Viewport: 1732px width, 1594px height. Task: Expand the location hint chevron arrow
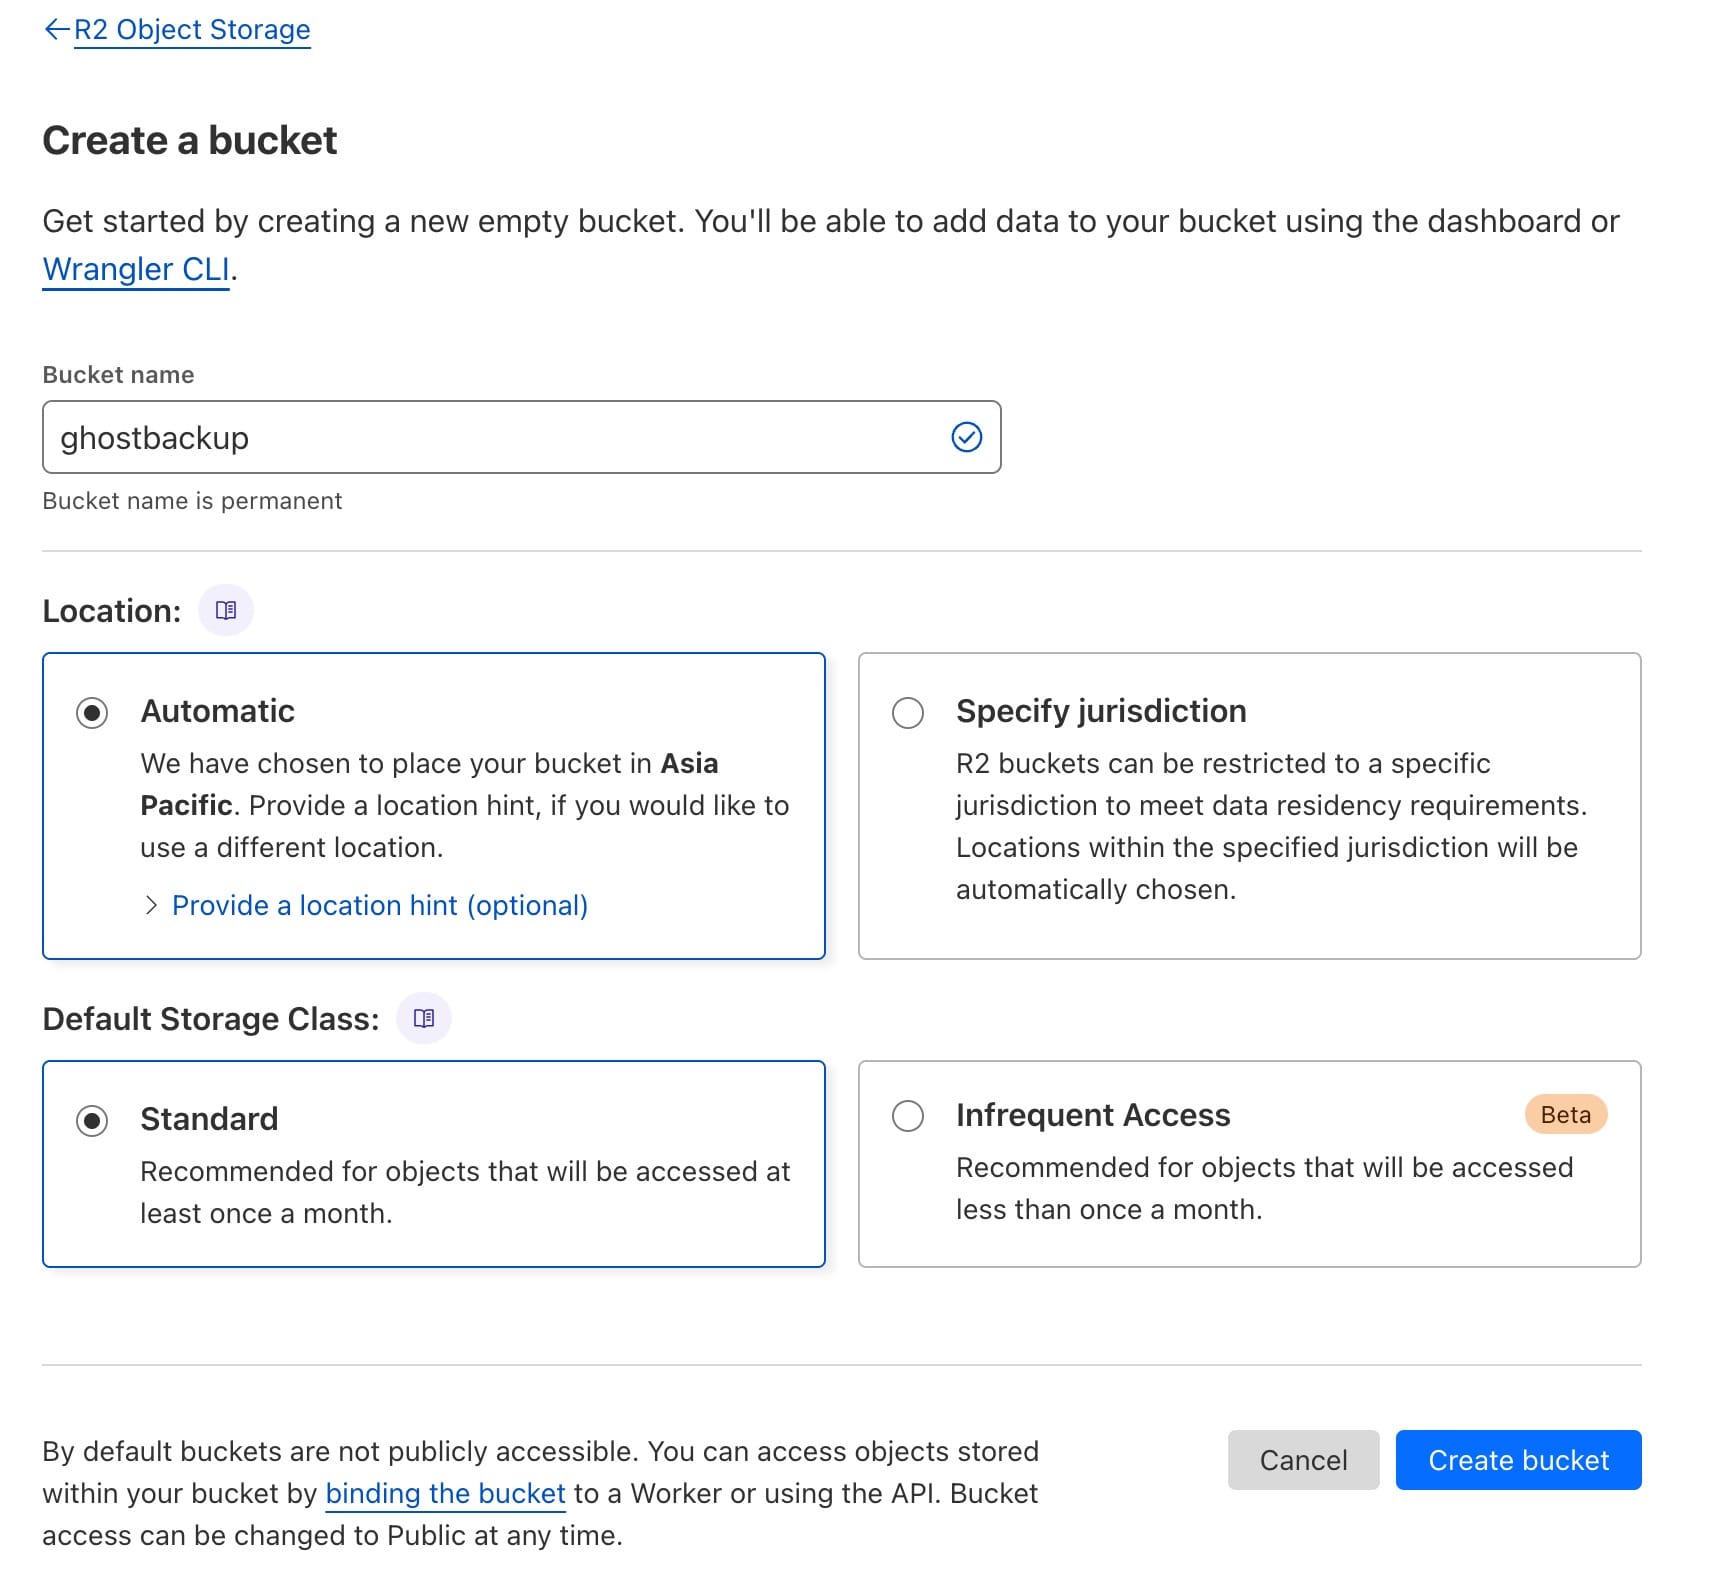click(x=151, y=906)
